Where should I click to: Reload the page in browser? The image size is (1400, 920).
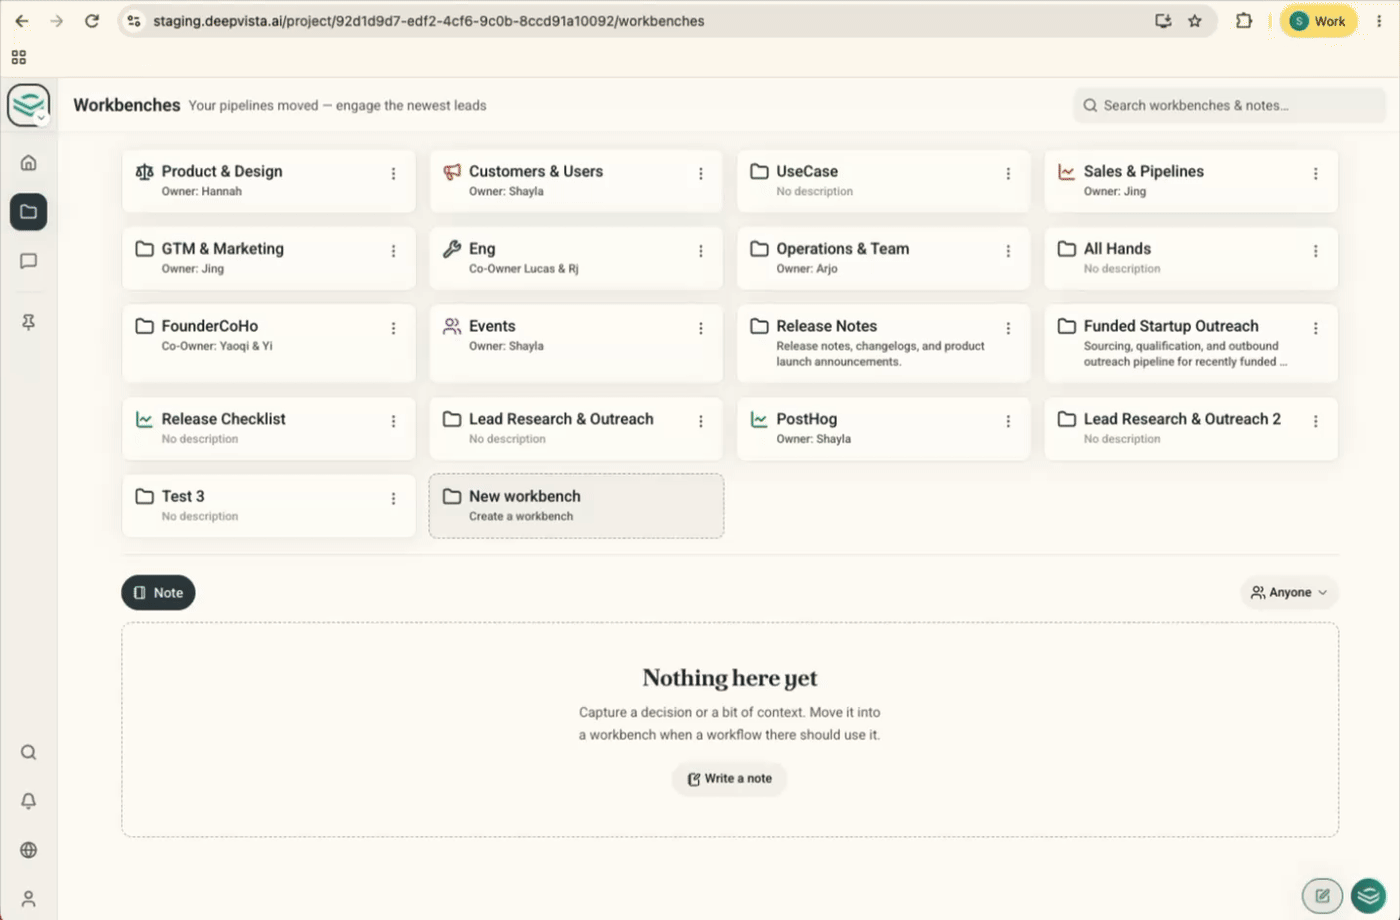point(92,21)
